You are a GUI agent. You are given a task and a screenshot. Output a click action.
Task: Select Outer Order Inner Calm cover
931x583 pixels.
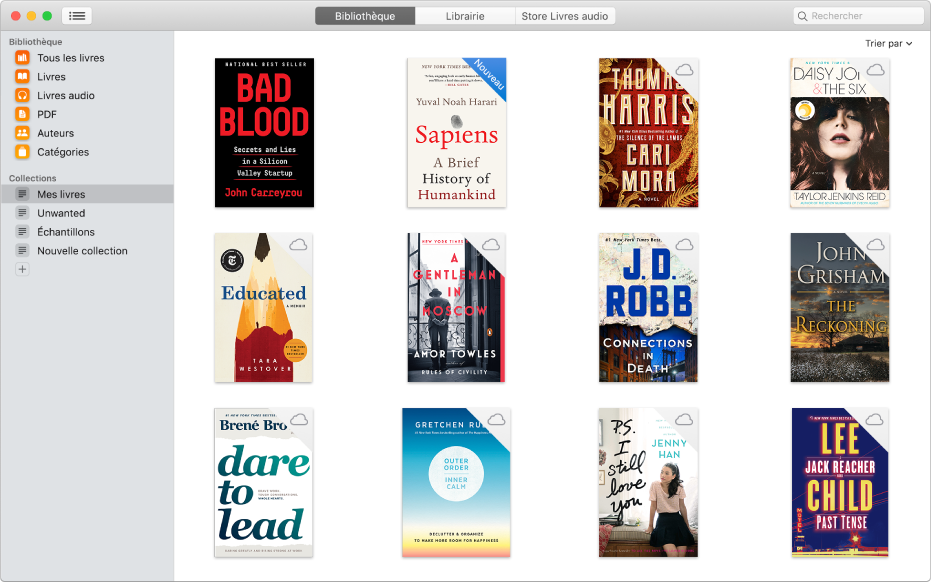[456, 483]
